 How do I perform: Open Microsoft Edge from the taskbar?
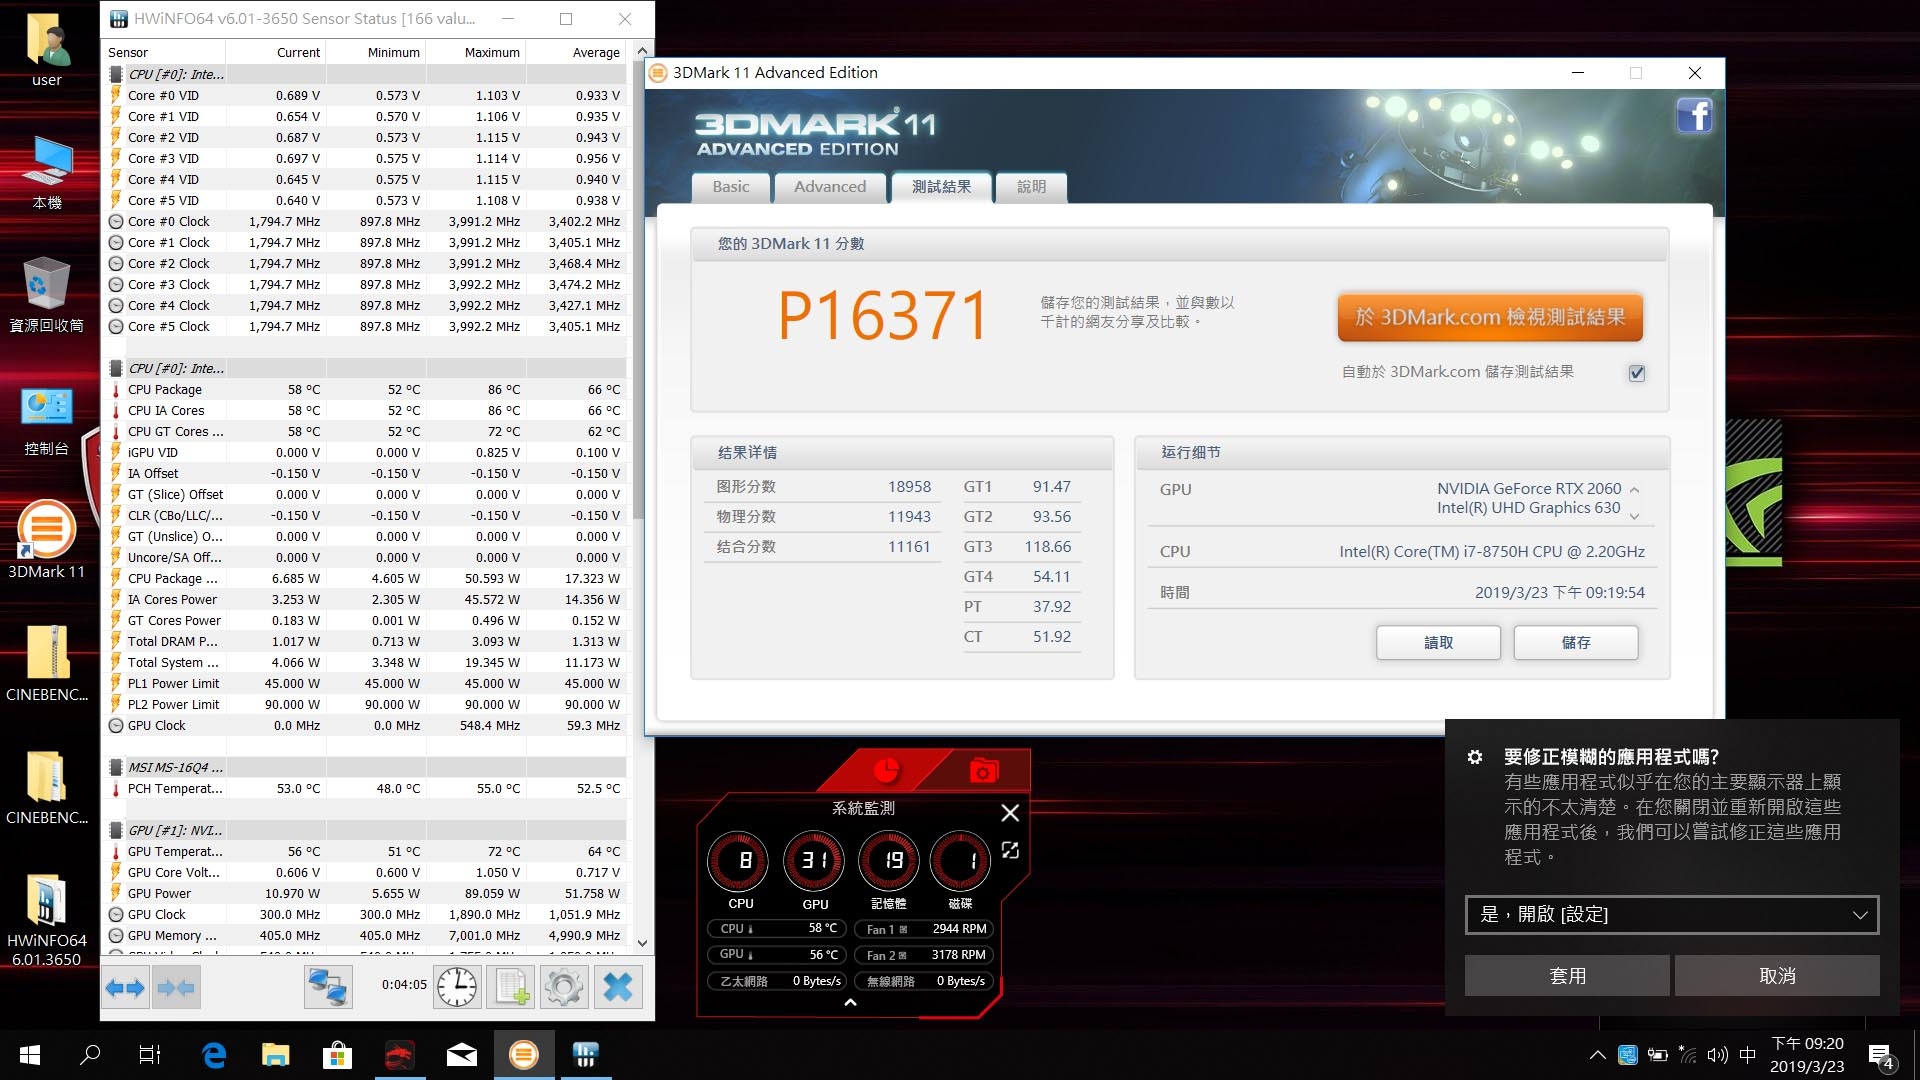213,1055
